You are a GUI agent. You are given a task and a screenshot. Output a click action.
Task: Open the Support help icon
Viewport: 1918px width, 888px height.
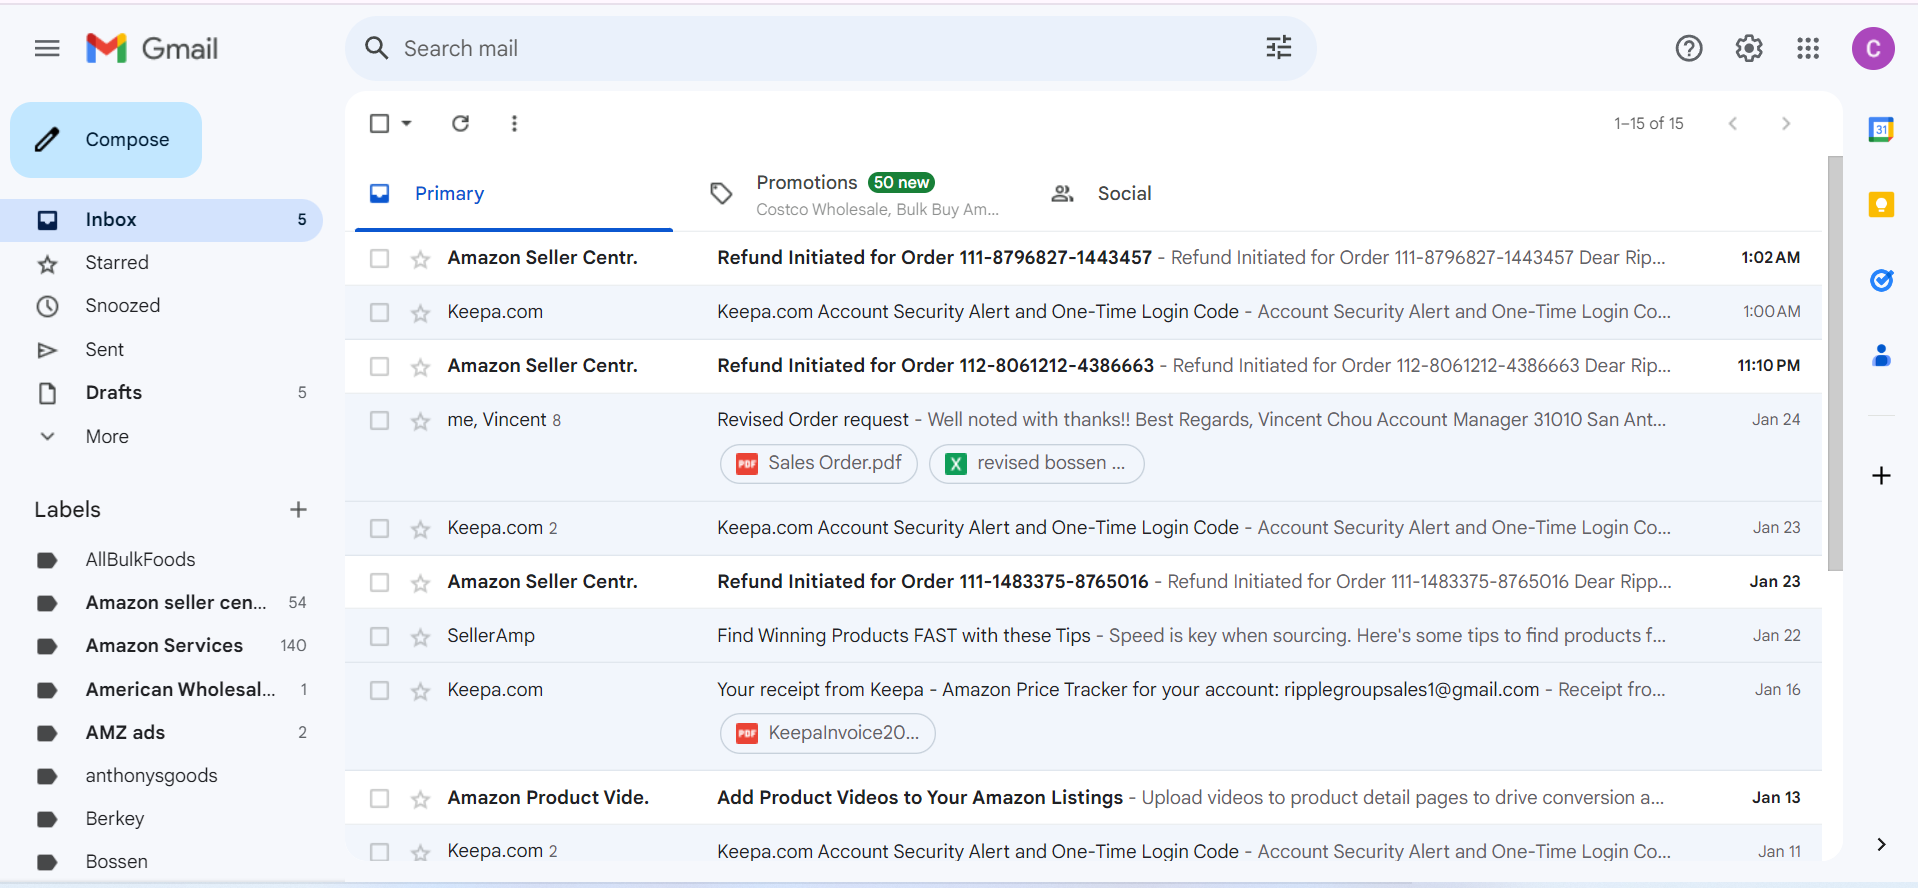click(1689, 48)
